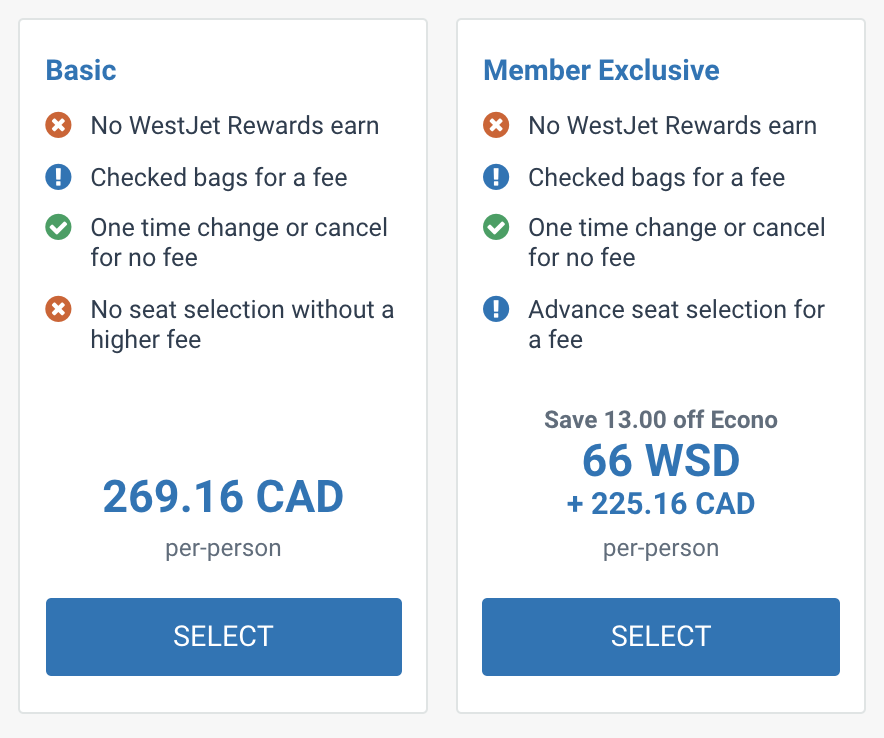Select the Basic fare
Image resolution: width=884 pixels, height=738 pixels.
(224, 637)
